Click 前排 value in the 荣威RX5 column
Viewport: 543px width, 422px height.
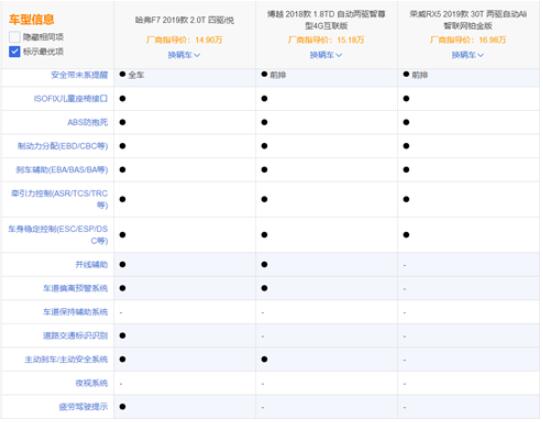point(420,75)
